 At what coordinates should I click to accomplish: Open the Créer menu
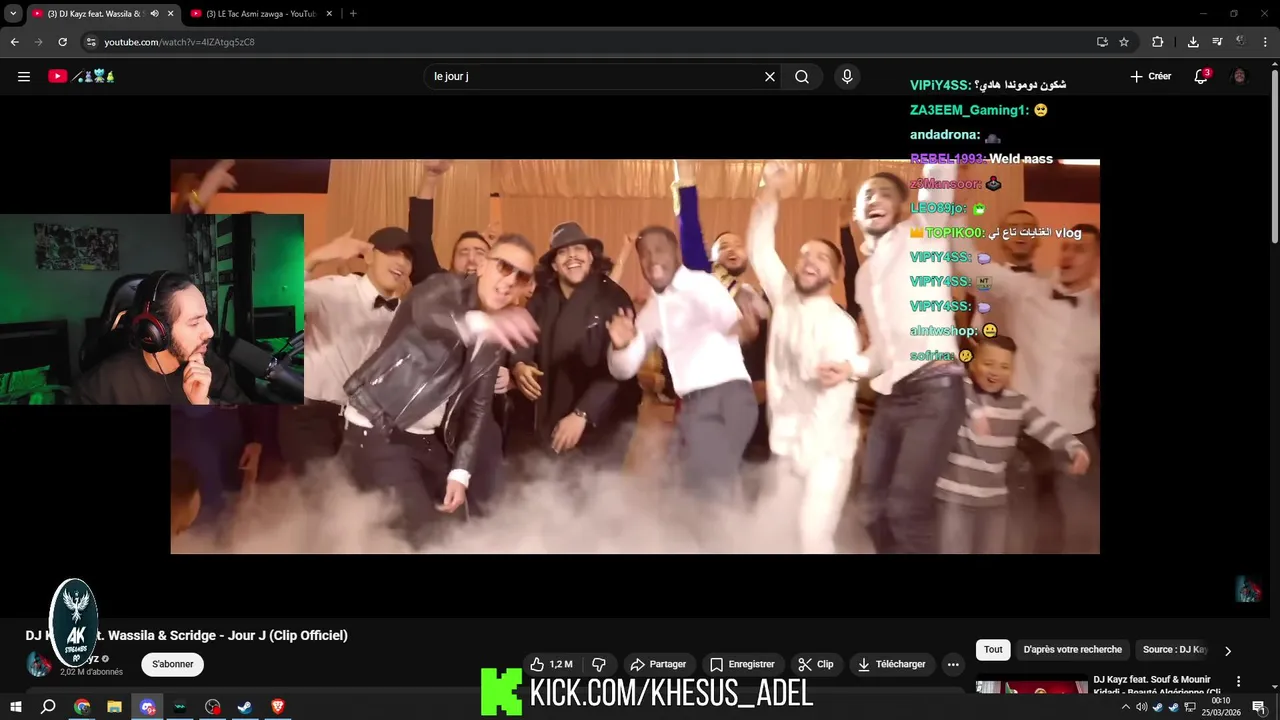pos(1150,76)
